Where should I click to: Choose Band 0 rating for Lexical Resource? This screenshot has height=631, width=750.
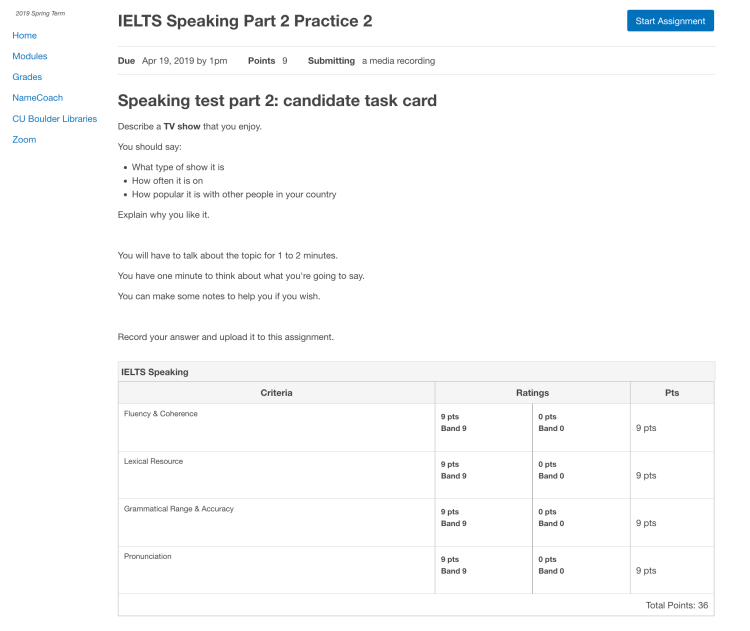[x=581, y=475]
